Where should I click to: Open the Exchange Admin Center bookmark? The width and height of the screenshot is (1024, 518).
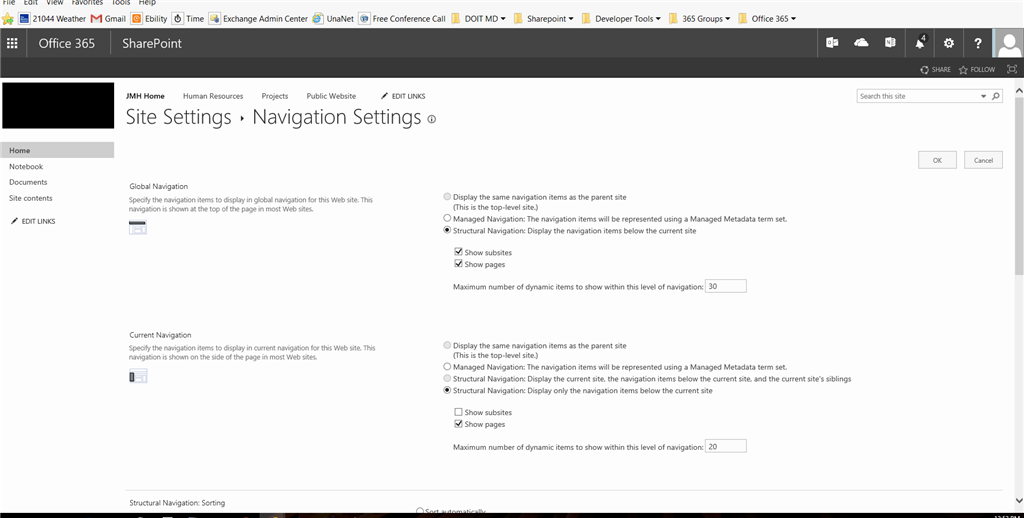tap(259, 19)
